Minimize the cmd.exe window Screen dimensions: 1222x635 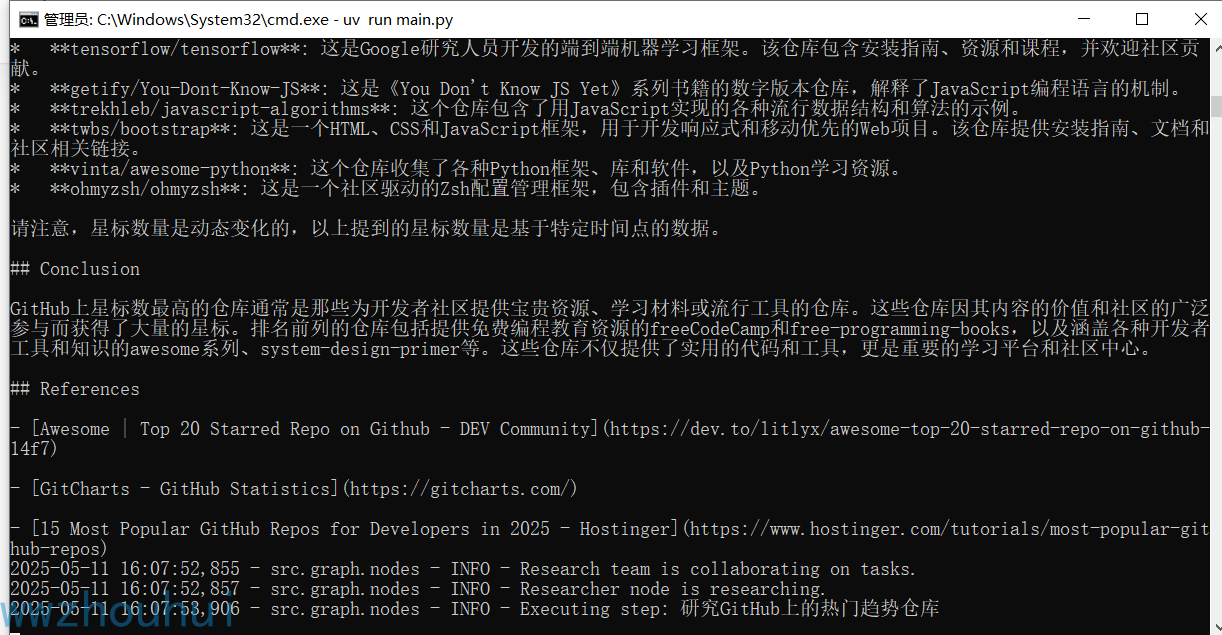click(x=1085, y=18)
